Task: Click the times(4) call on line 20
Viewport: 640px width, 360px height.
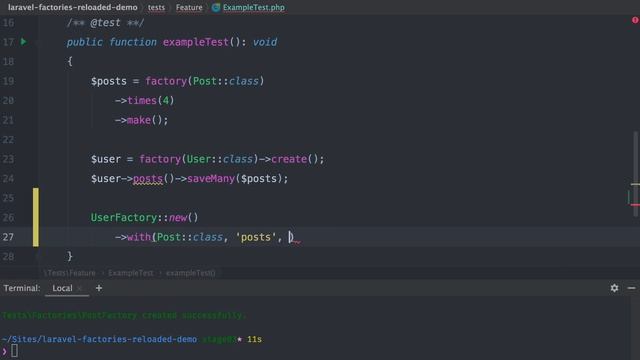Action: pos(151,100)
